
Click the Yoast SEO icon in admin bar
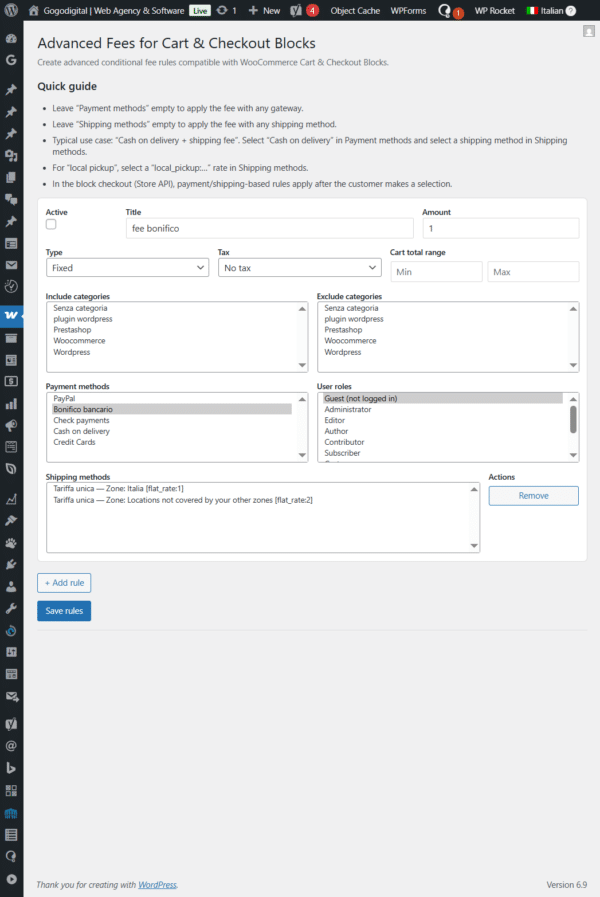click(x=296, y=10)
